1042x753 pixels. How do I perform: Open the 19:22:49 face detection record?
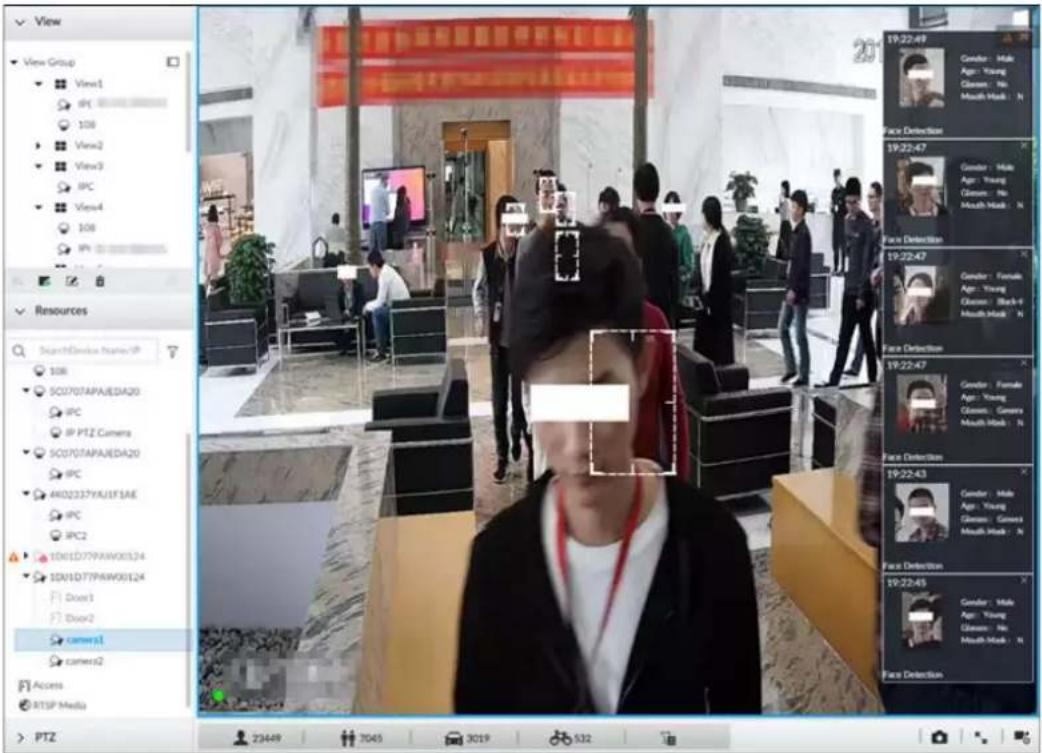click(958, 84)
